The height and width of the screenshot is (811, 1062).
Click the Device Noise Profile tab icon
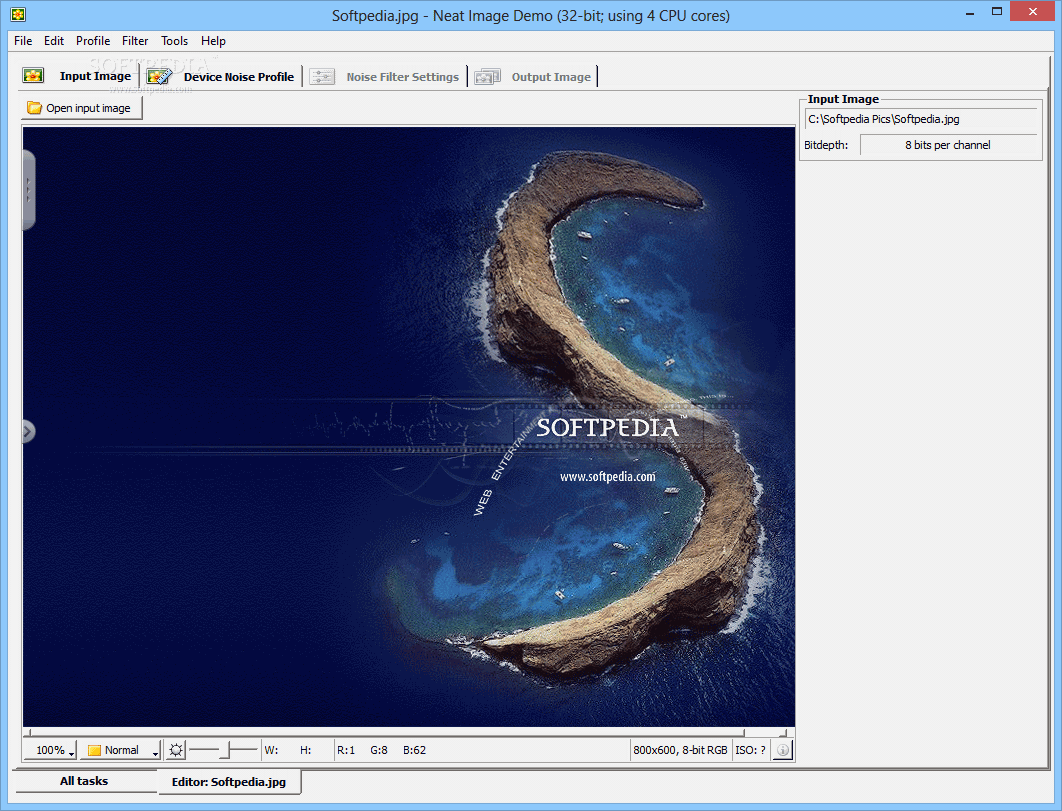pos(159,76)
